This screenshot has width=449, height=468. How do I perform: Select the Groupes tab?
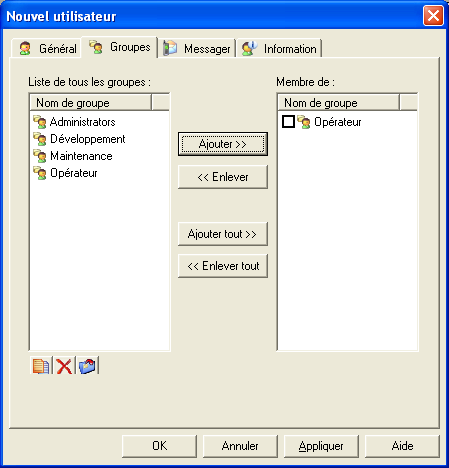click(x=120, y=47)
